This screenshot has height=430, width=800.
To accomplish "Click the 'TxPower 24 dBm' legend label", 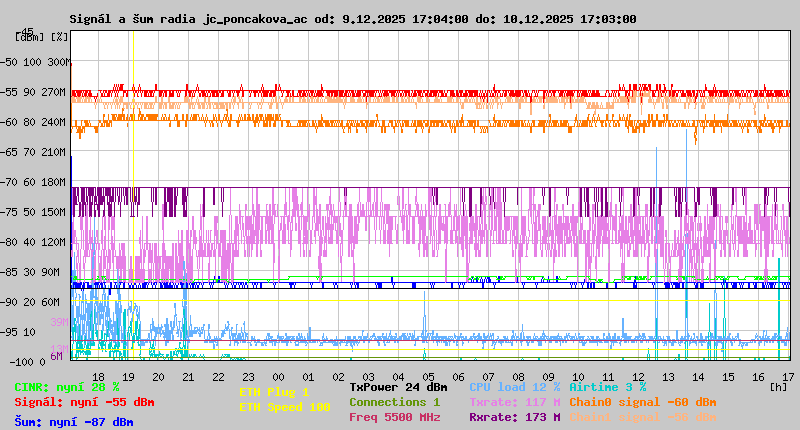I will point(398,387).
